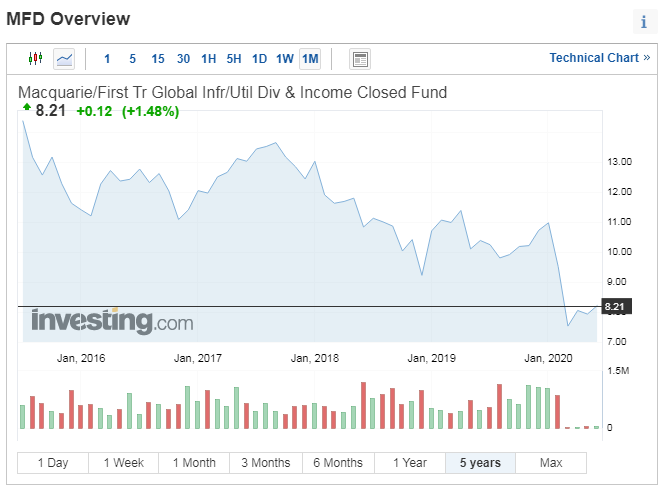666x498 pixels.
Task: Click the +1.48% change value
Action: click(150, 111)
